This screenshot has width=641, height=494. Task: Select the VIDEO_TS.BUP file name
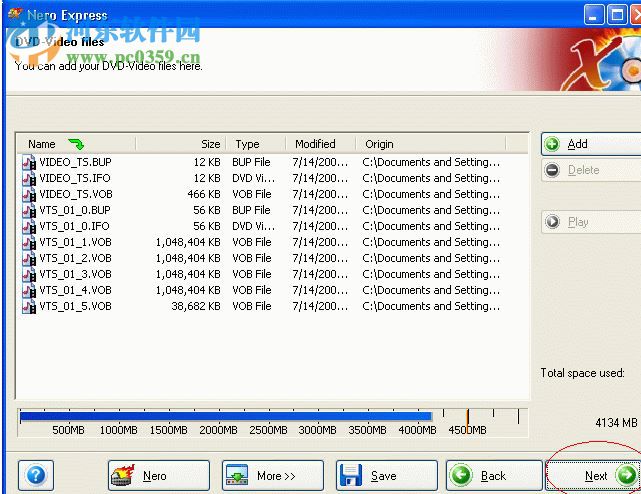click(75, 162)
